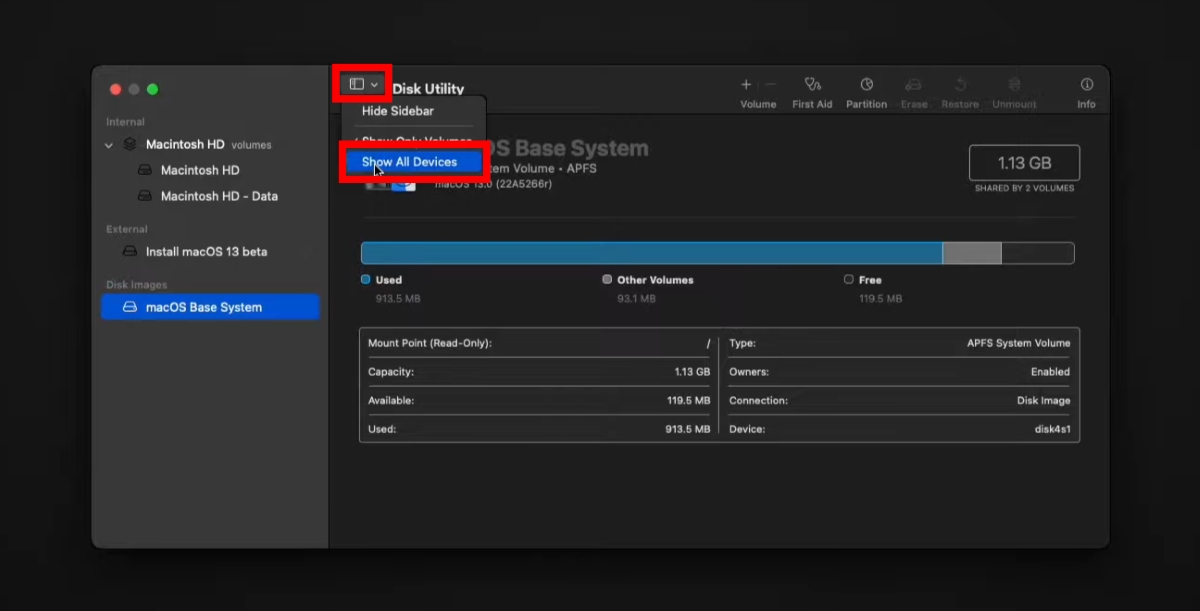
Task: Run First Aid from the toolbar
Action: coord(812,88)
